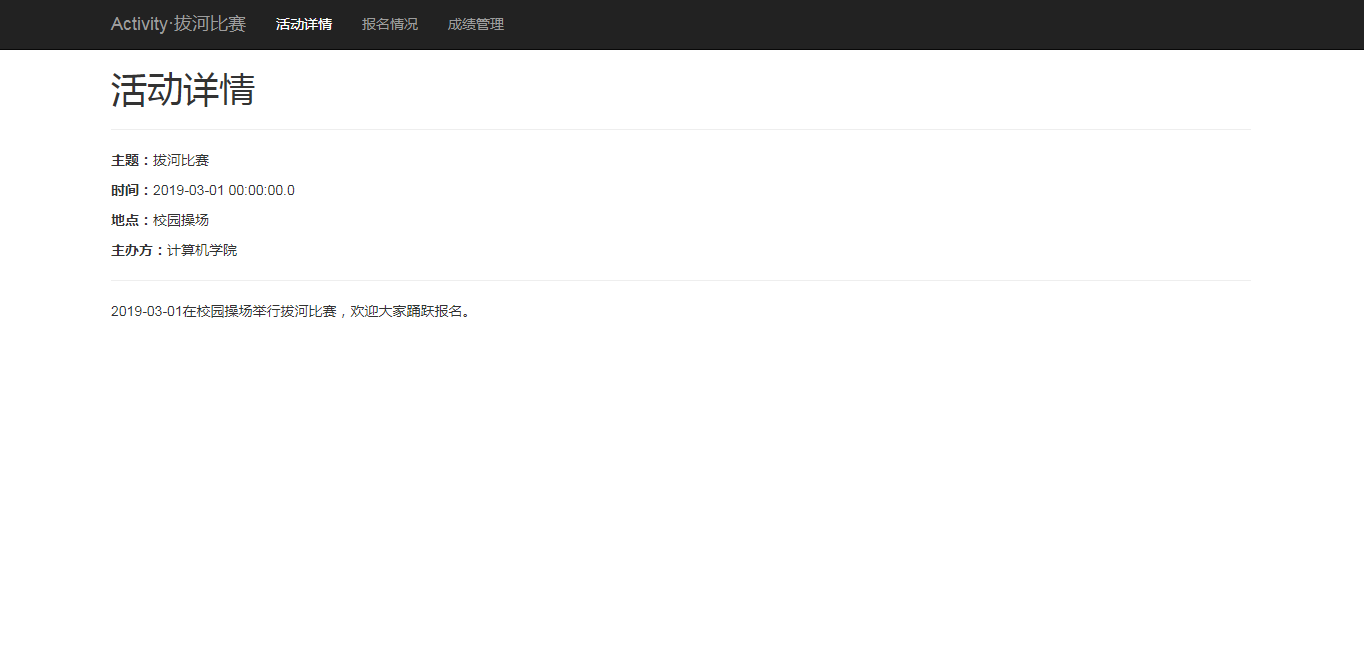1364x658 pixels.
Task: Click the 时间 label
Action: (x=131, y=190)
